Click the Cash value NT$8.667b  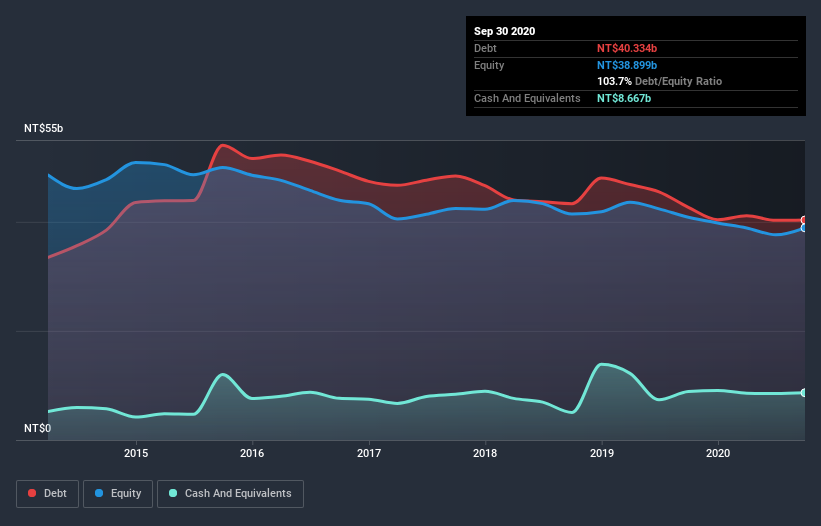624,98
